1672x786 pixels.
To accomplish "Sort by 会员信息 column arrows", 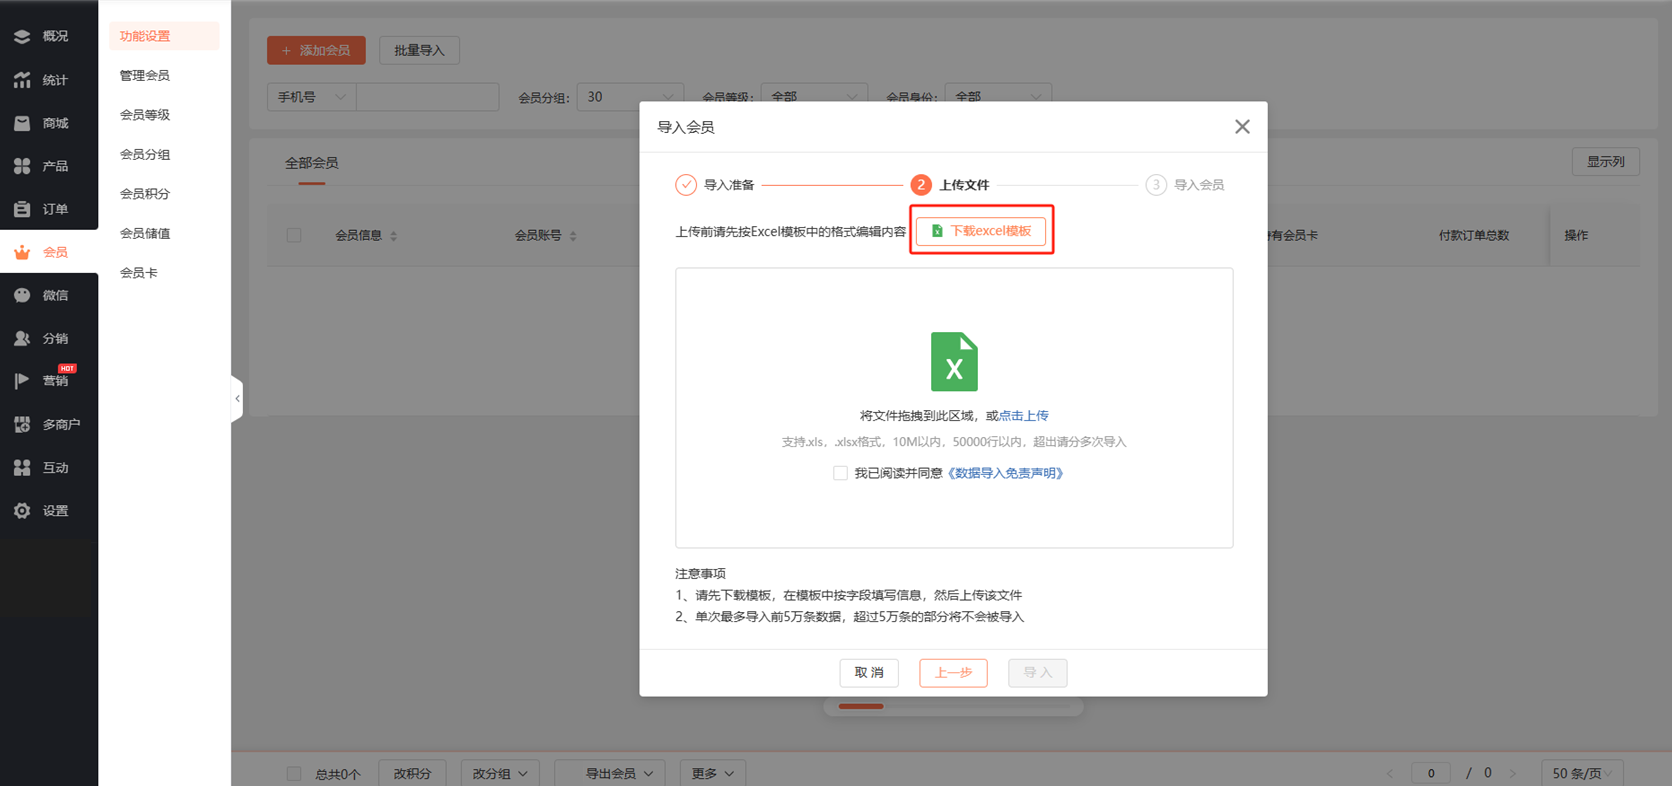I will (x=394, y=236).
